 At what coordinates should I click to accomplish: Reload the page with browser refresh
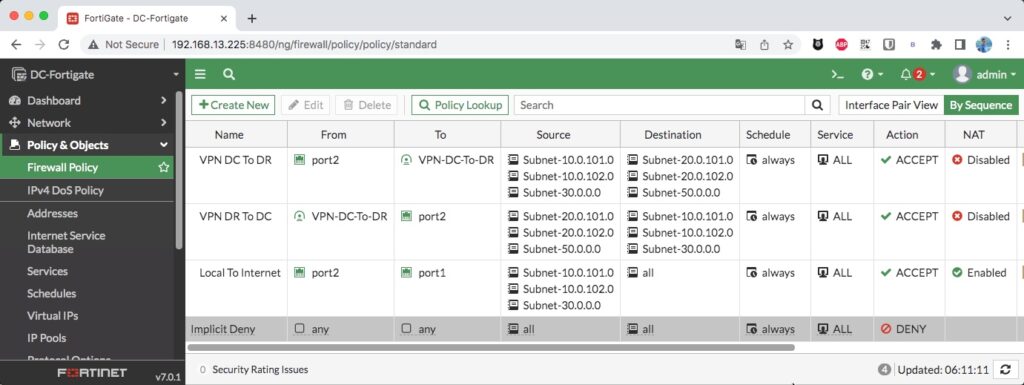click(x=64, y=44)
